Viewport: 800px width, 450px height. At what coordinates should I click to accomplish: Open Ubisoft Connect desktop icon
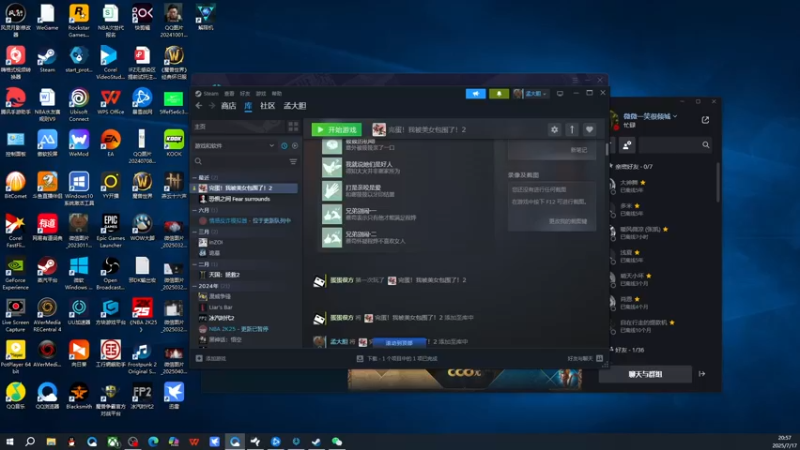tap(79, 104)
